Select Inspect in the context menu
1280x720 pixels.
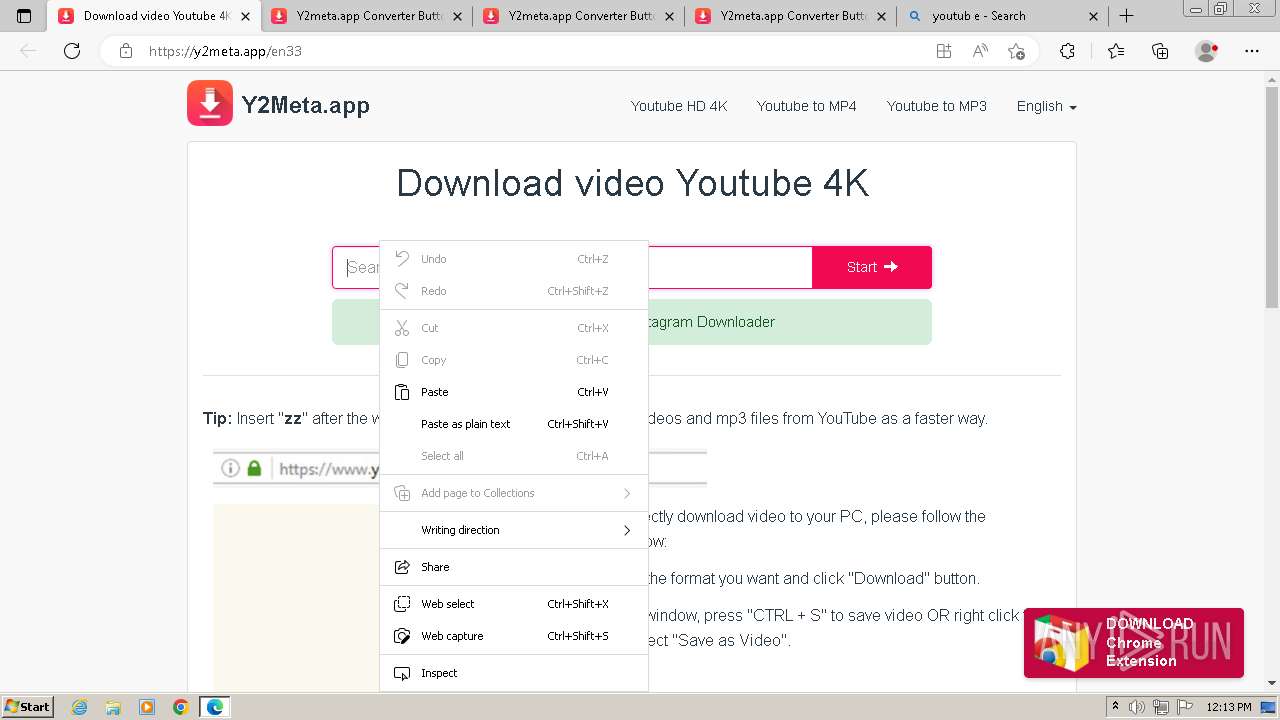click(514, 673)
